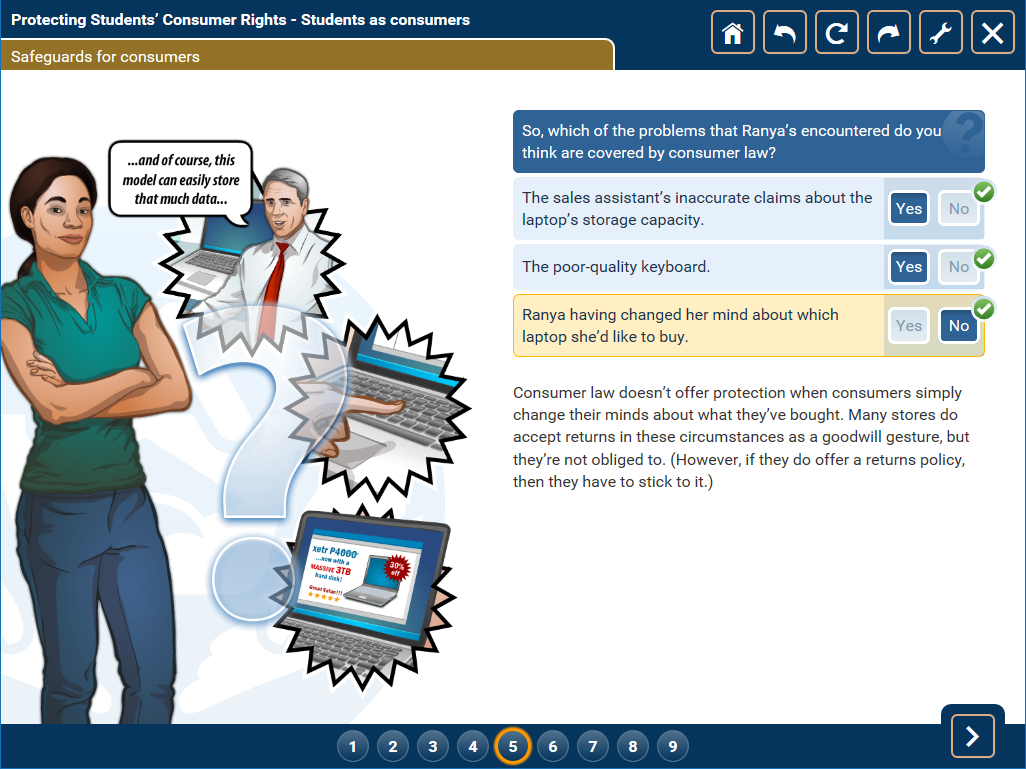
Task: Click the reload circular-arrow icon
Action: click(x=836, y=33)
